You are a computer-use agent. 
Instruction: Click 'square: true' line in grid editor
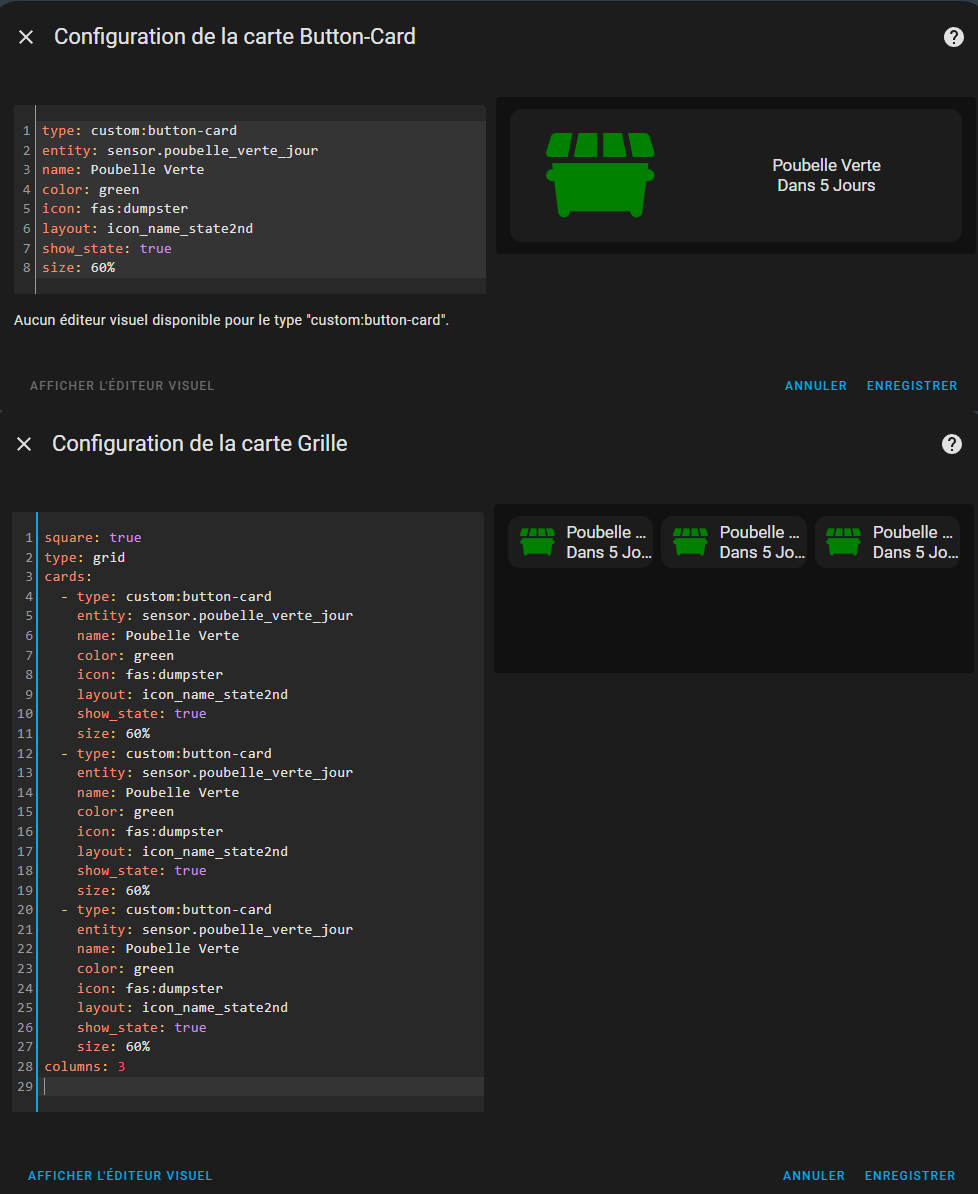pos(93,538)
